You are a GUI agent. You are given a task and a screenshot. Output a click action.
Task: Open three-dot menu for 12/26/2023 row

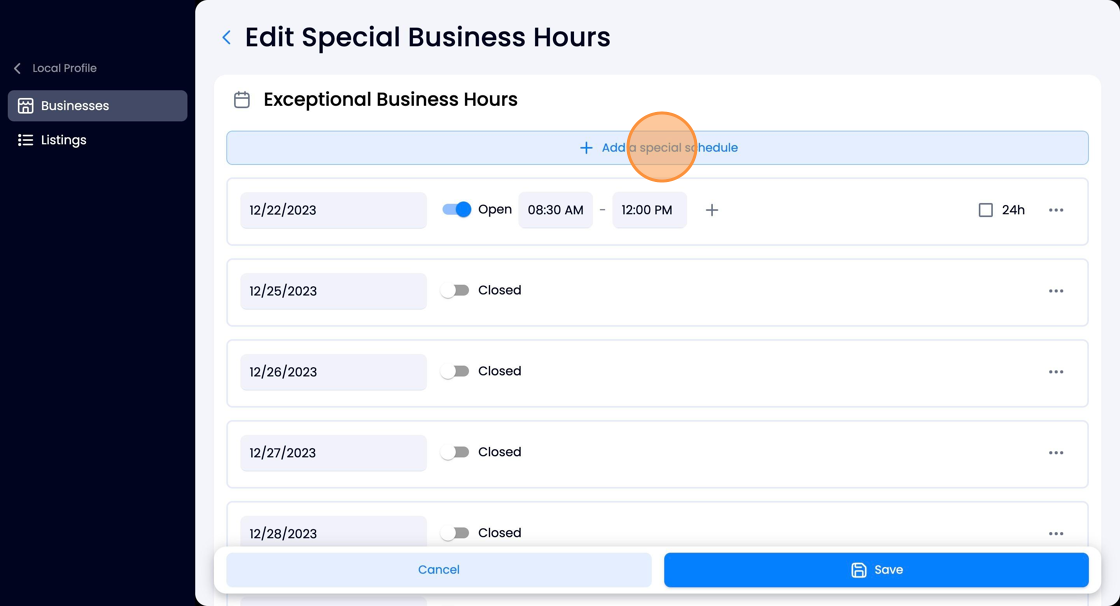(1056, 372)
